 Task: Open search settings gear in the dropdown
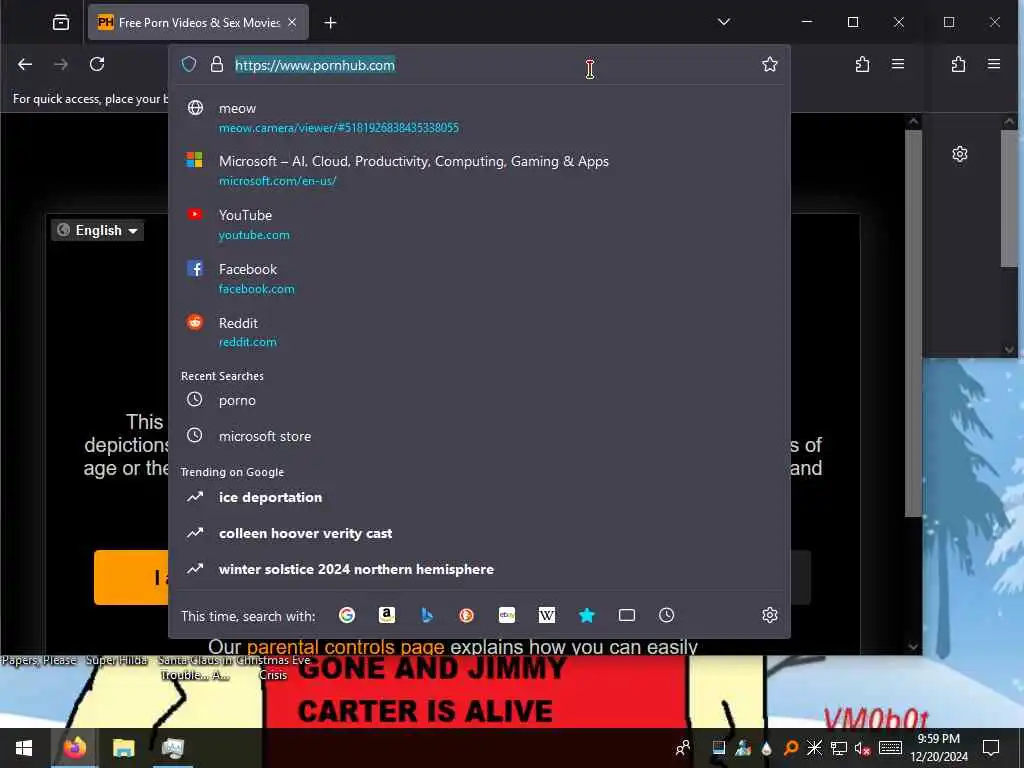(769, 615)
